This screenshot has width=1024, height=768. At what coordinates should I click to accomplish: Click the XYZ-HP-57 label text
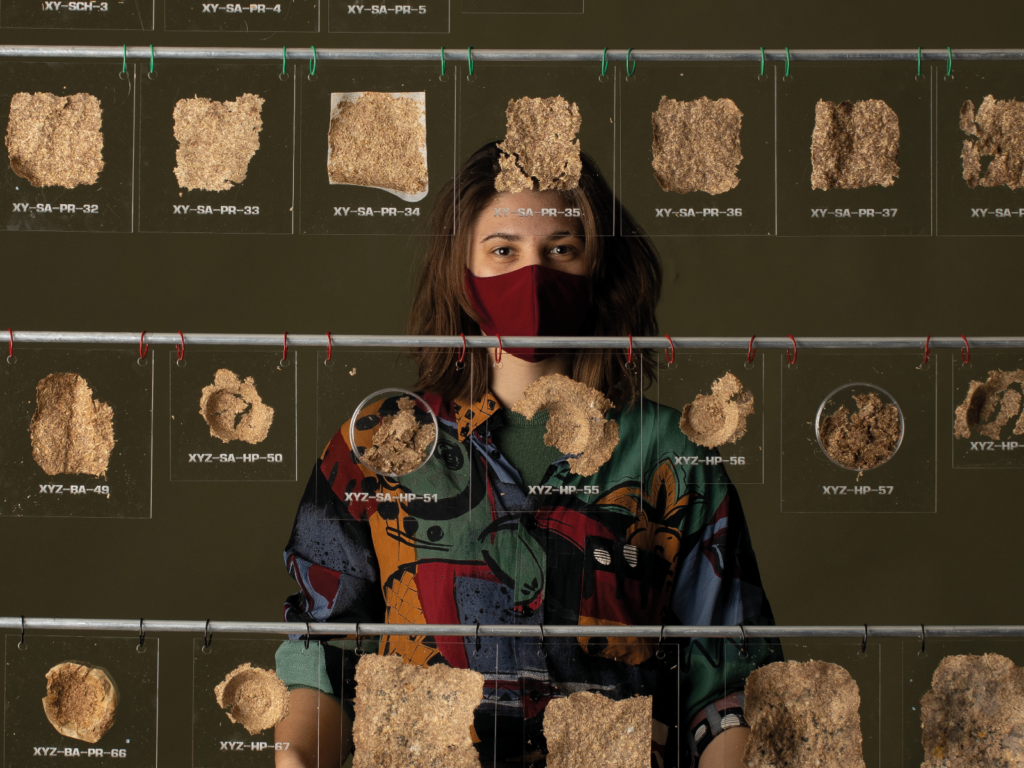(x=857, y=490)
